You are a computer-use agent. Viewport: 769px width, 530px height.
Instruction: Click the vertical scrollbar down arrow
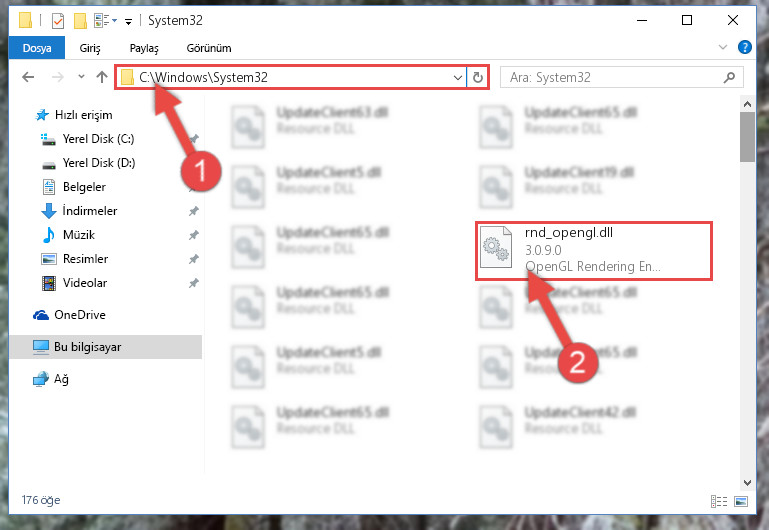click(x=747, y=482)
